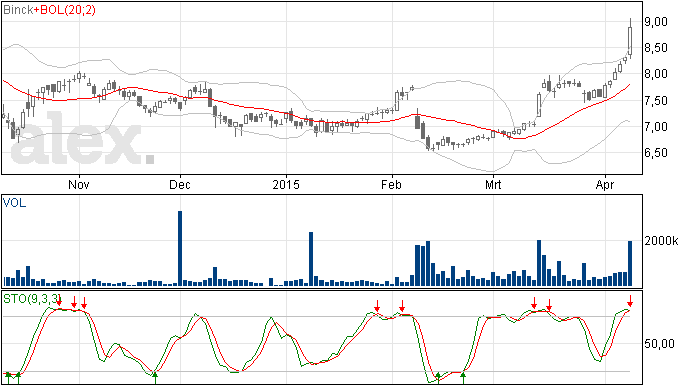Select the STO(9,3,3) indicator label

pos(32,299)
